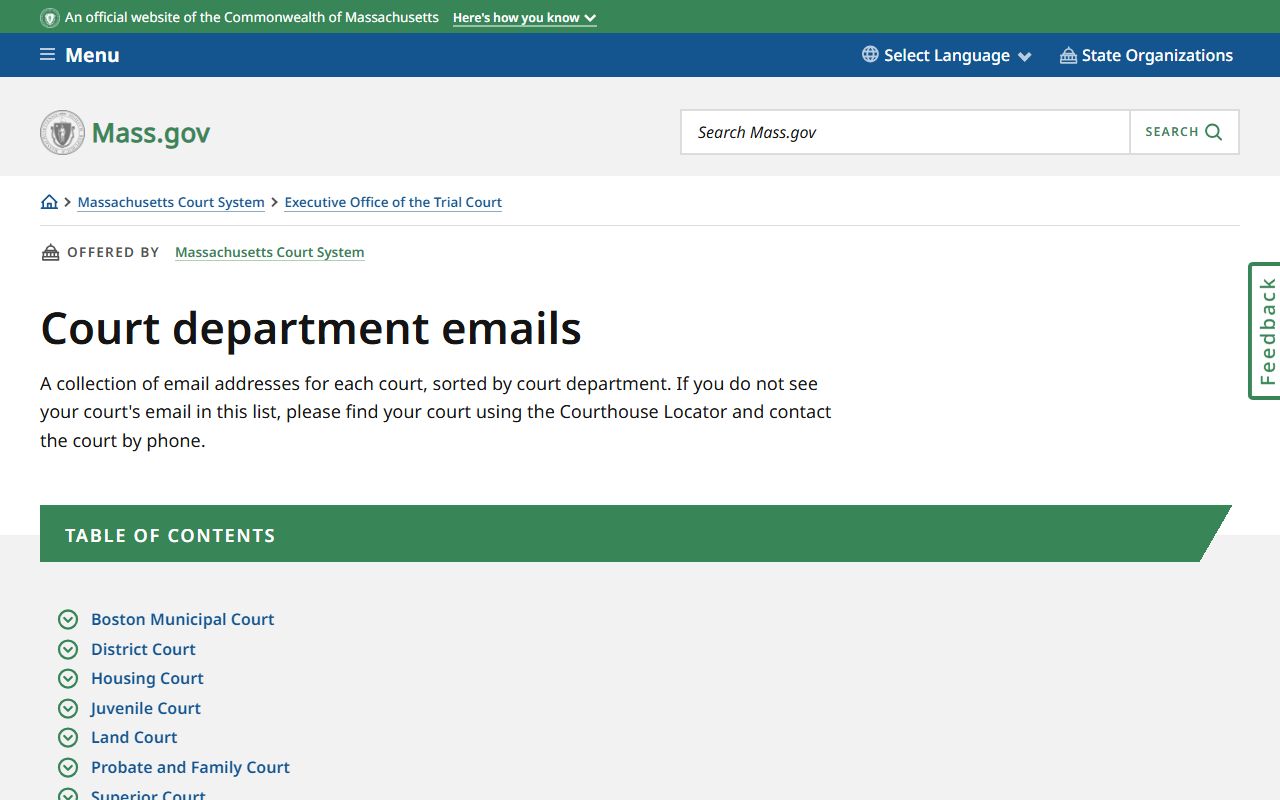This screenshot has width=1280, height=800.
Task: Click the circle arrow beside Boston Municipal Court
Action: pyautogui.click(x=68, y=620)
